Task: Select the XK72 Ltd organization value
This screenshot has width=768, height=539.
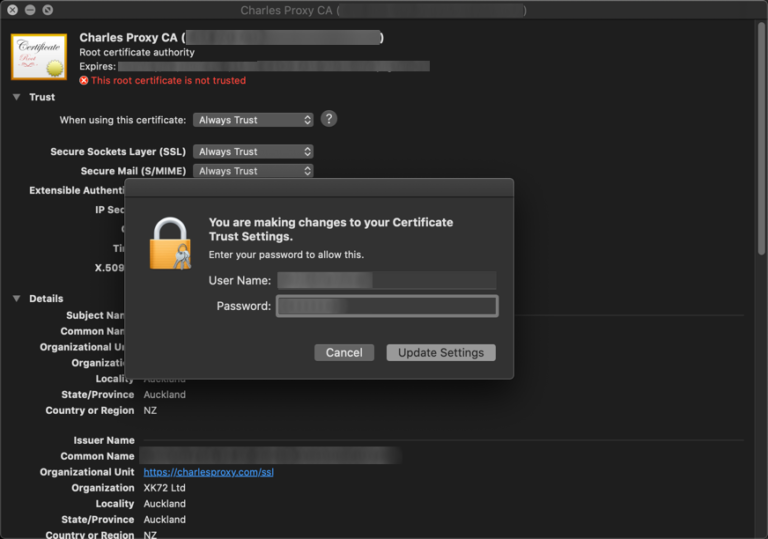Action: (165, 488)
